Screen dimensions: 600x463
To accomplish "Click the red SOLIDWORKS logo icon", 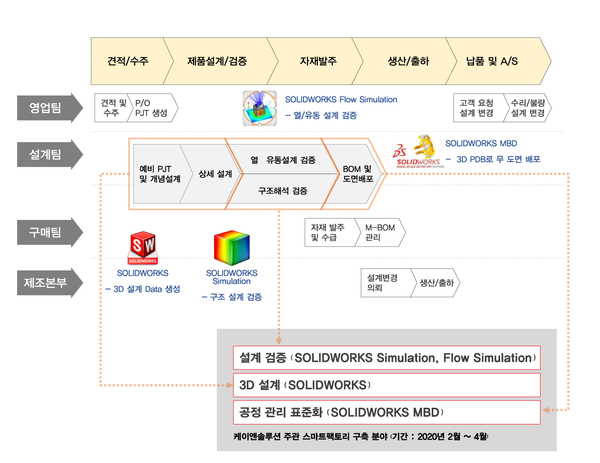I will coord(145,248).
